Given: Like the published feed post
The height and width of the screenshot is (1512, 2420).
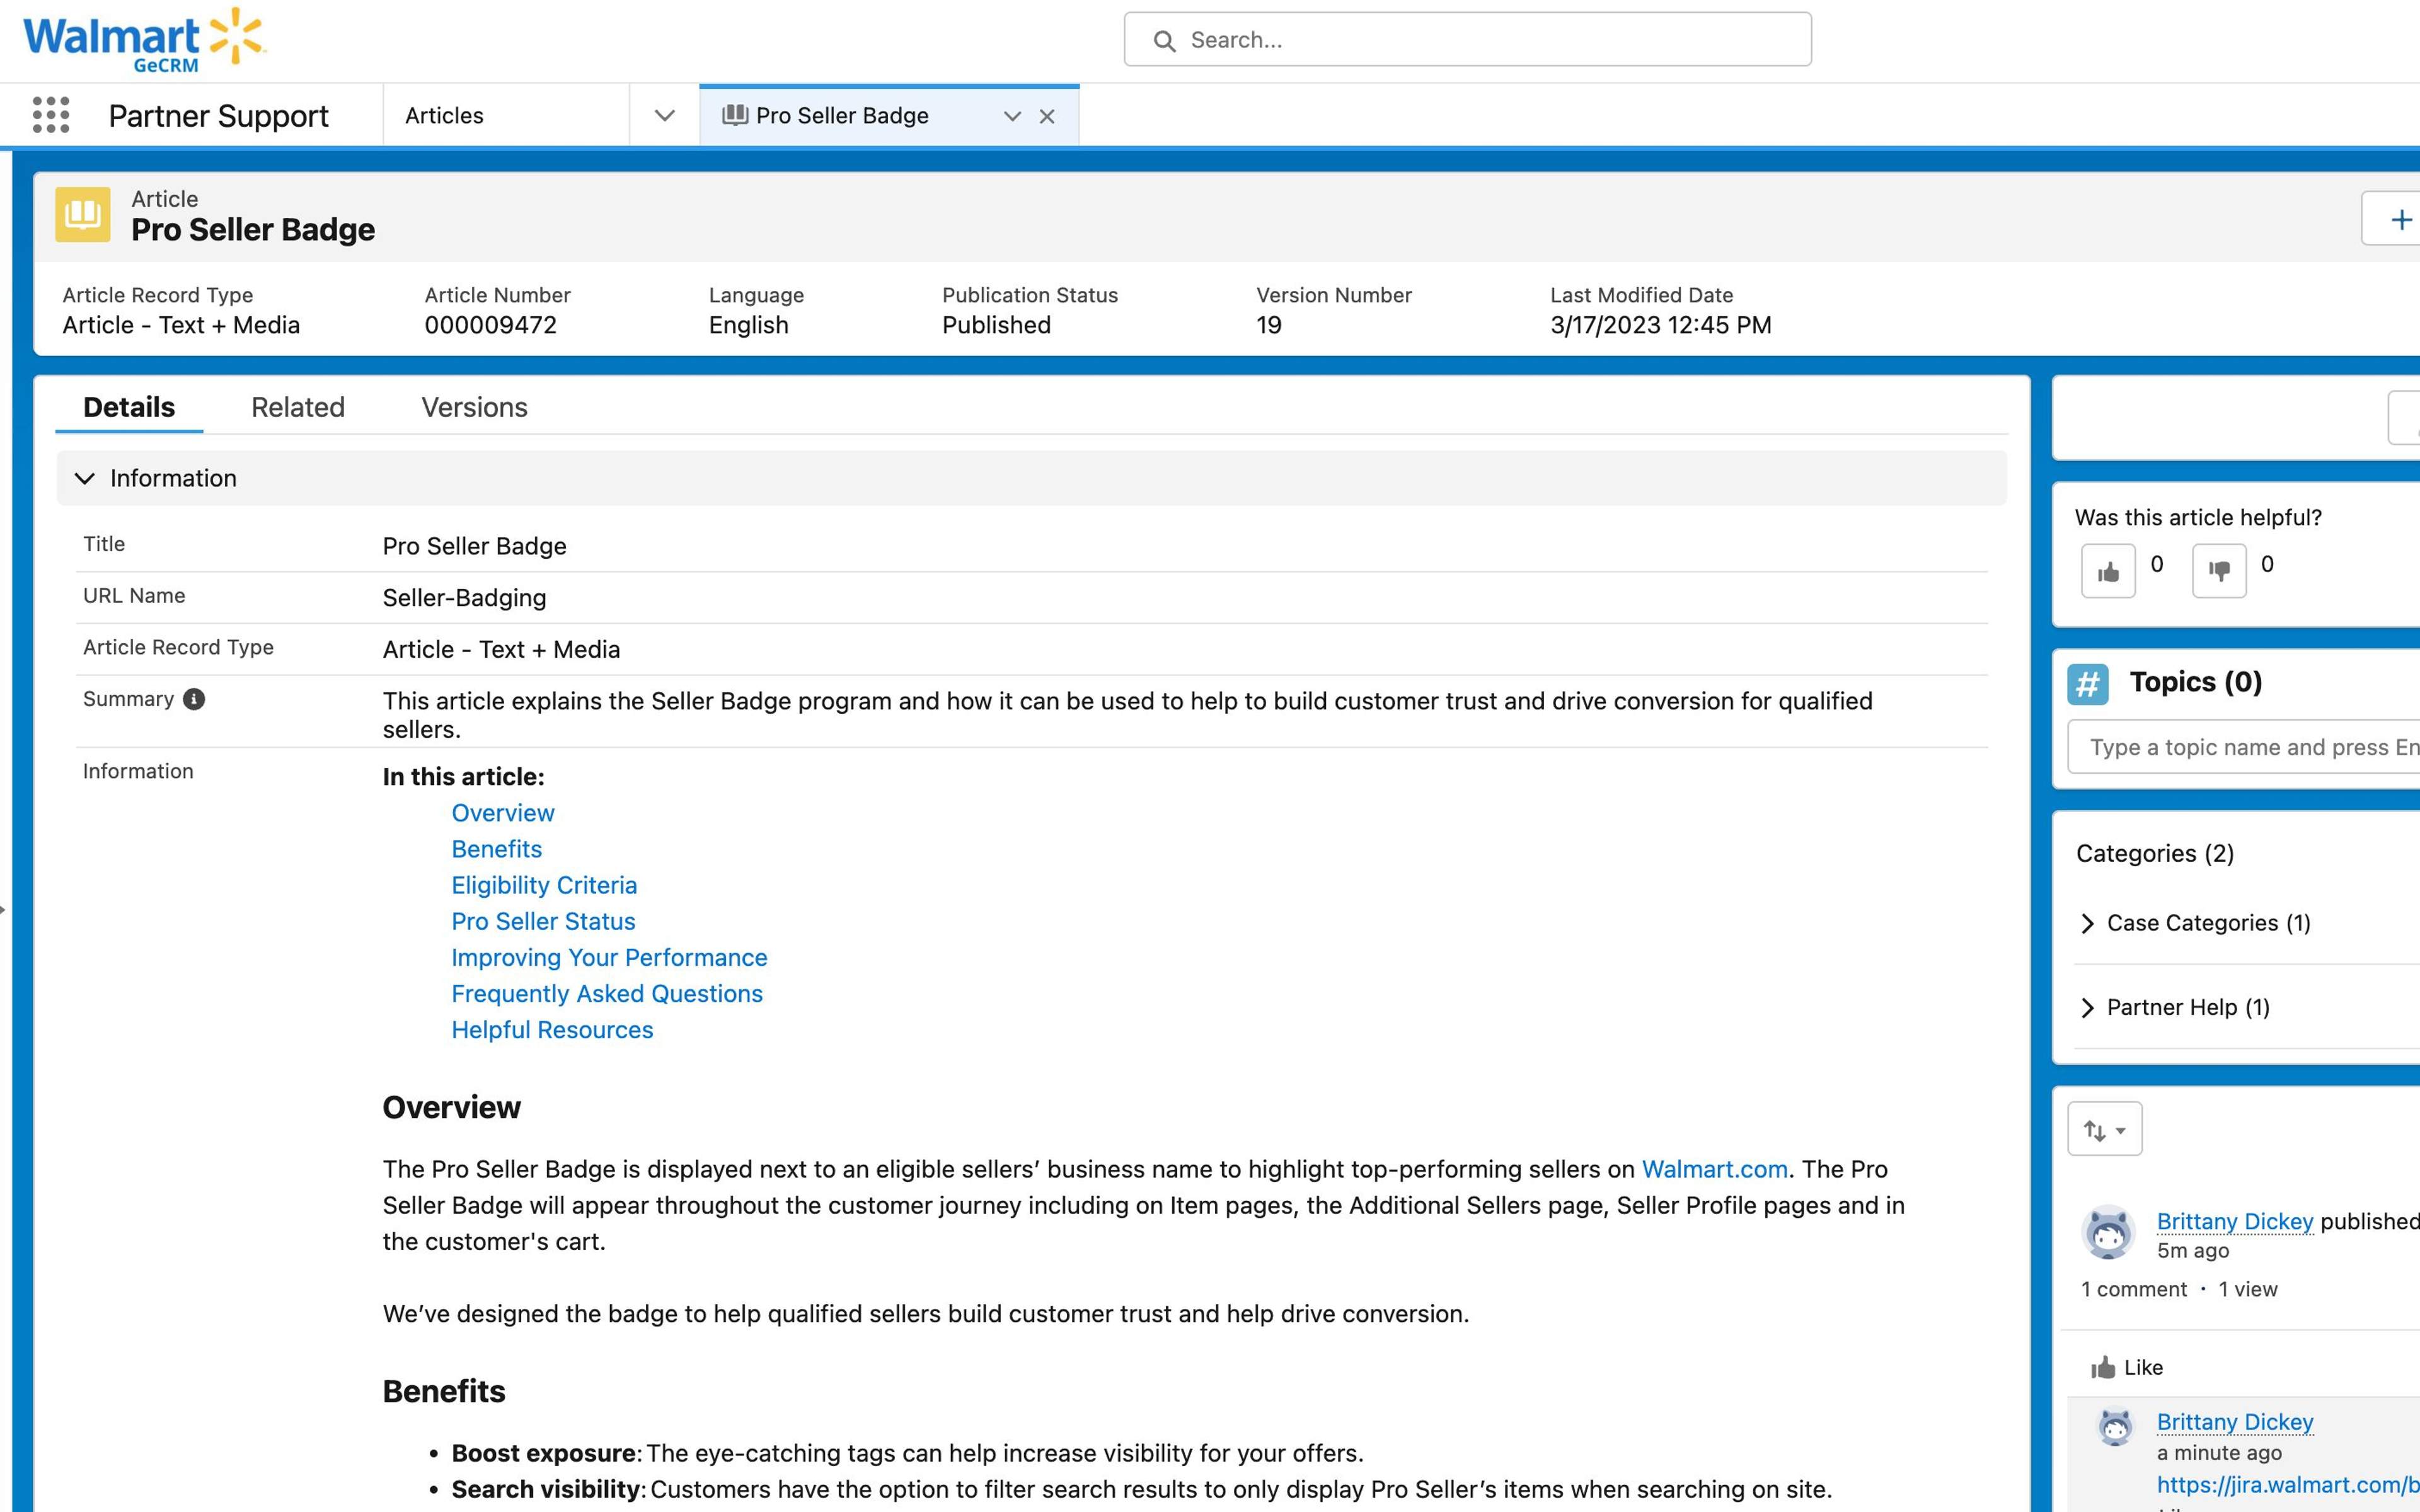Looking at the screenshot, I should click(x=2127, y=1367).
